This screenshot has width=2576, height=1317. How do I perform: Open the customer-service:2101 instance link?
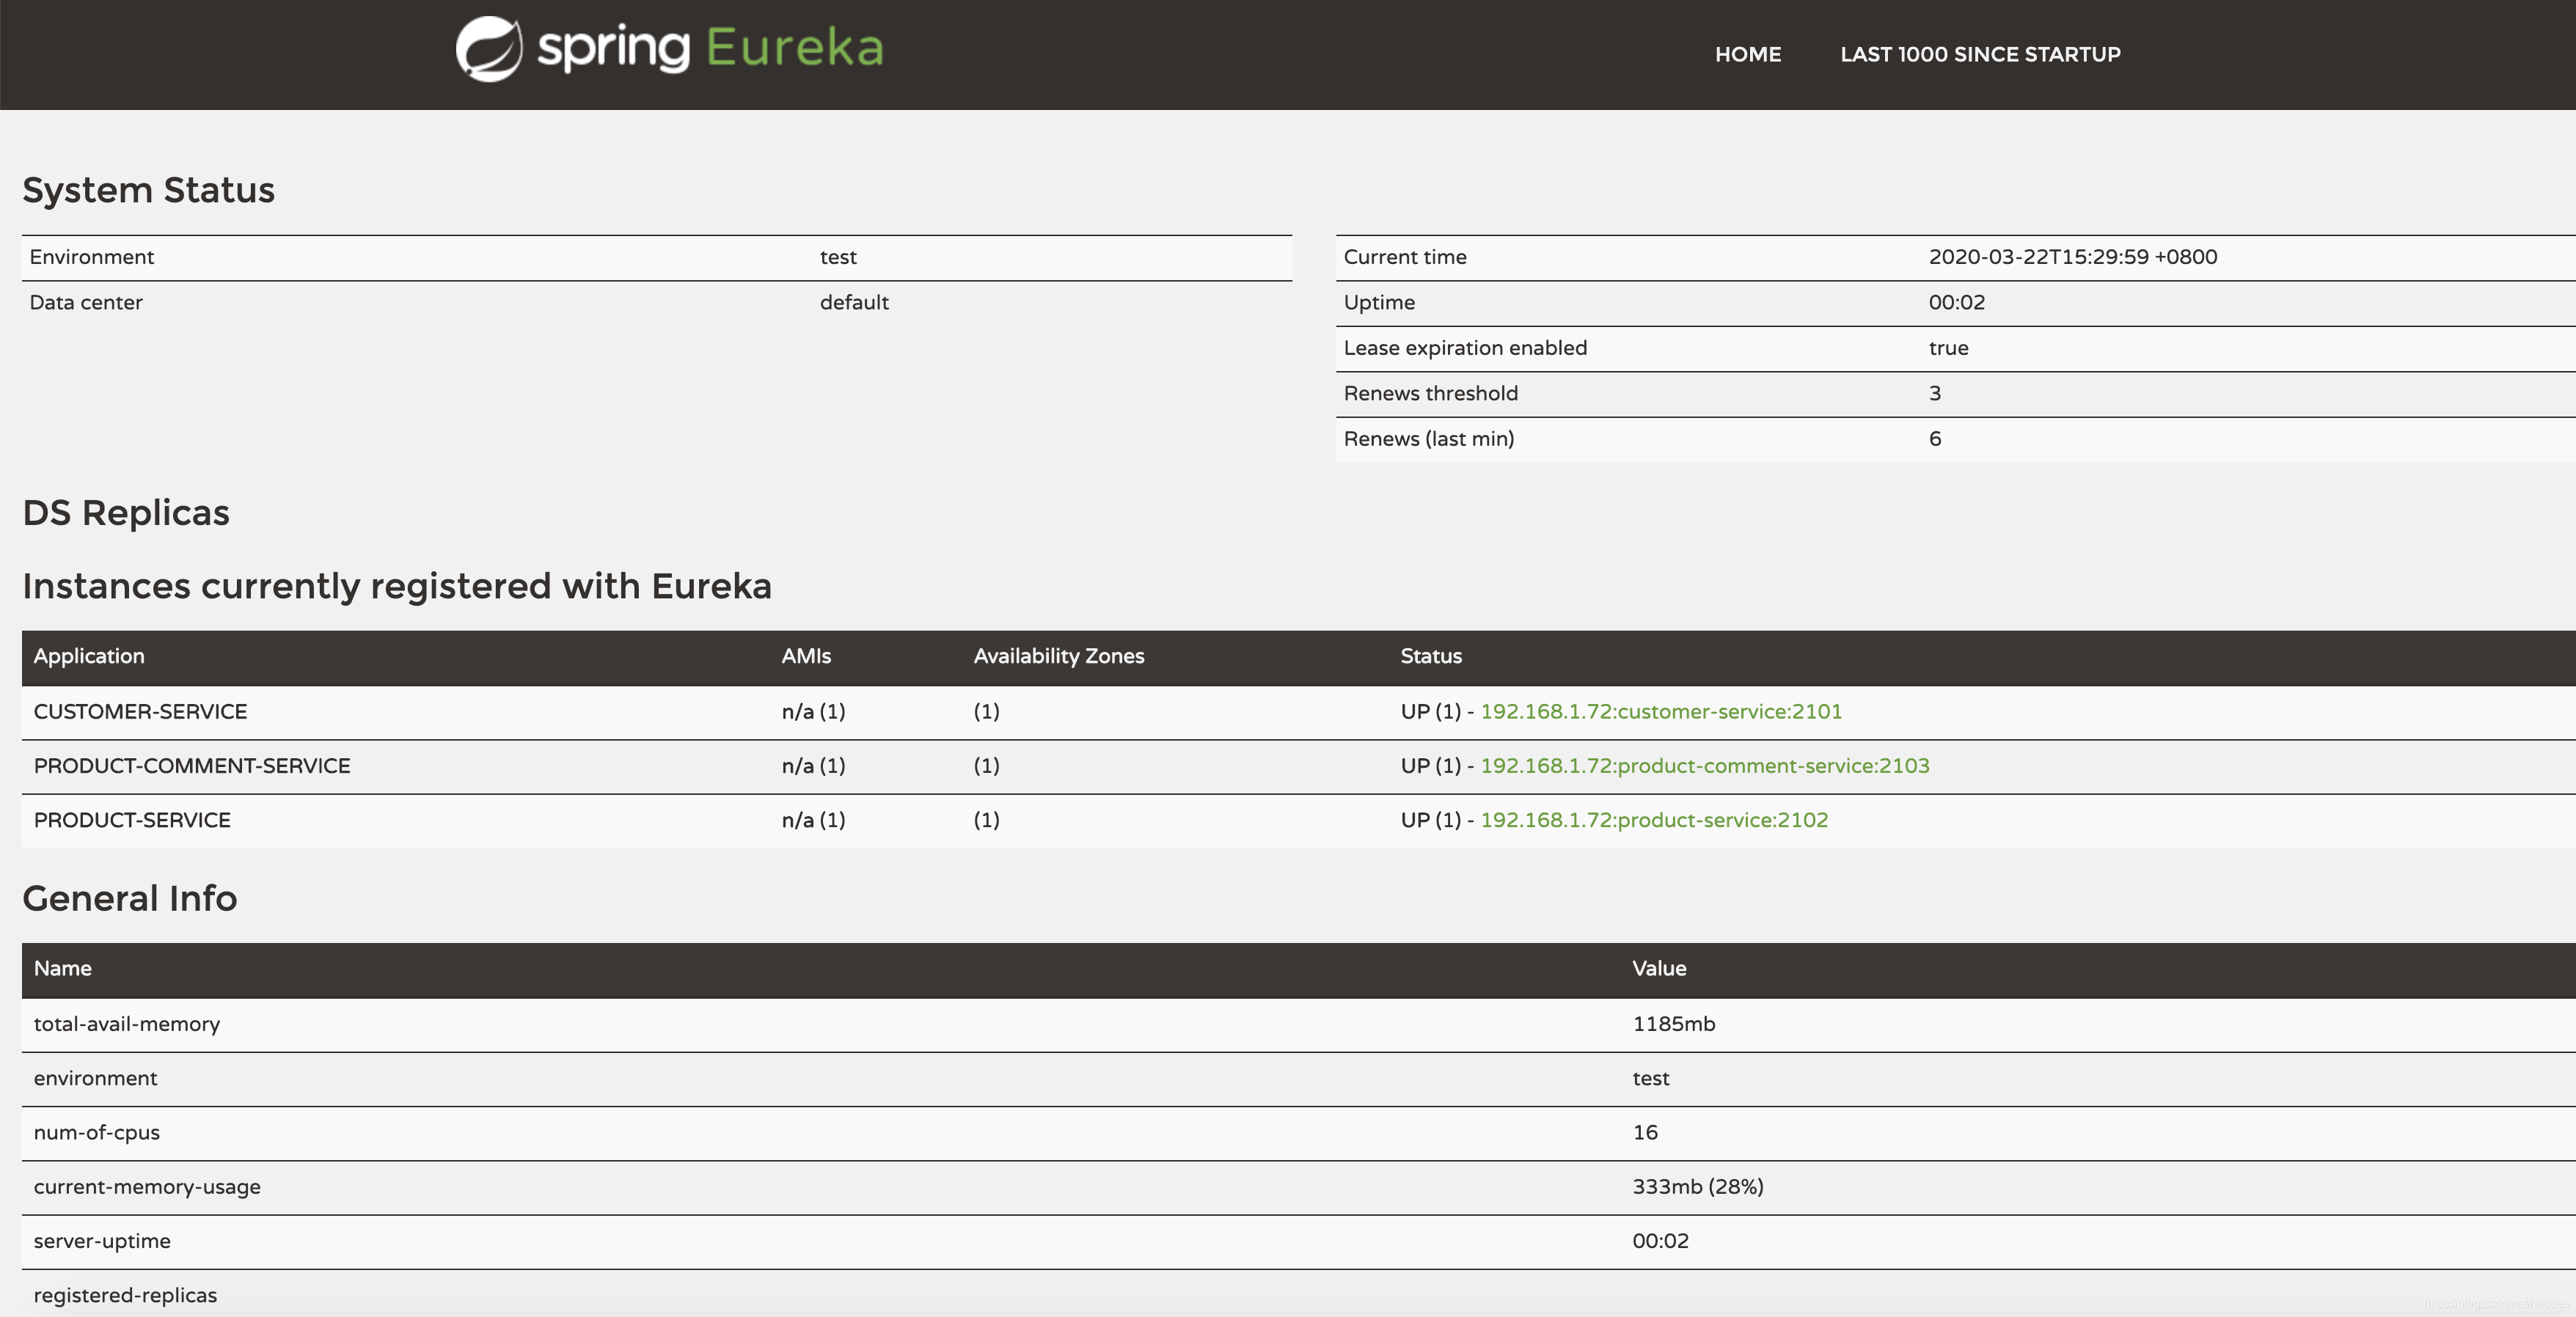(1660, 712)
